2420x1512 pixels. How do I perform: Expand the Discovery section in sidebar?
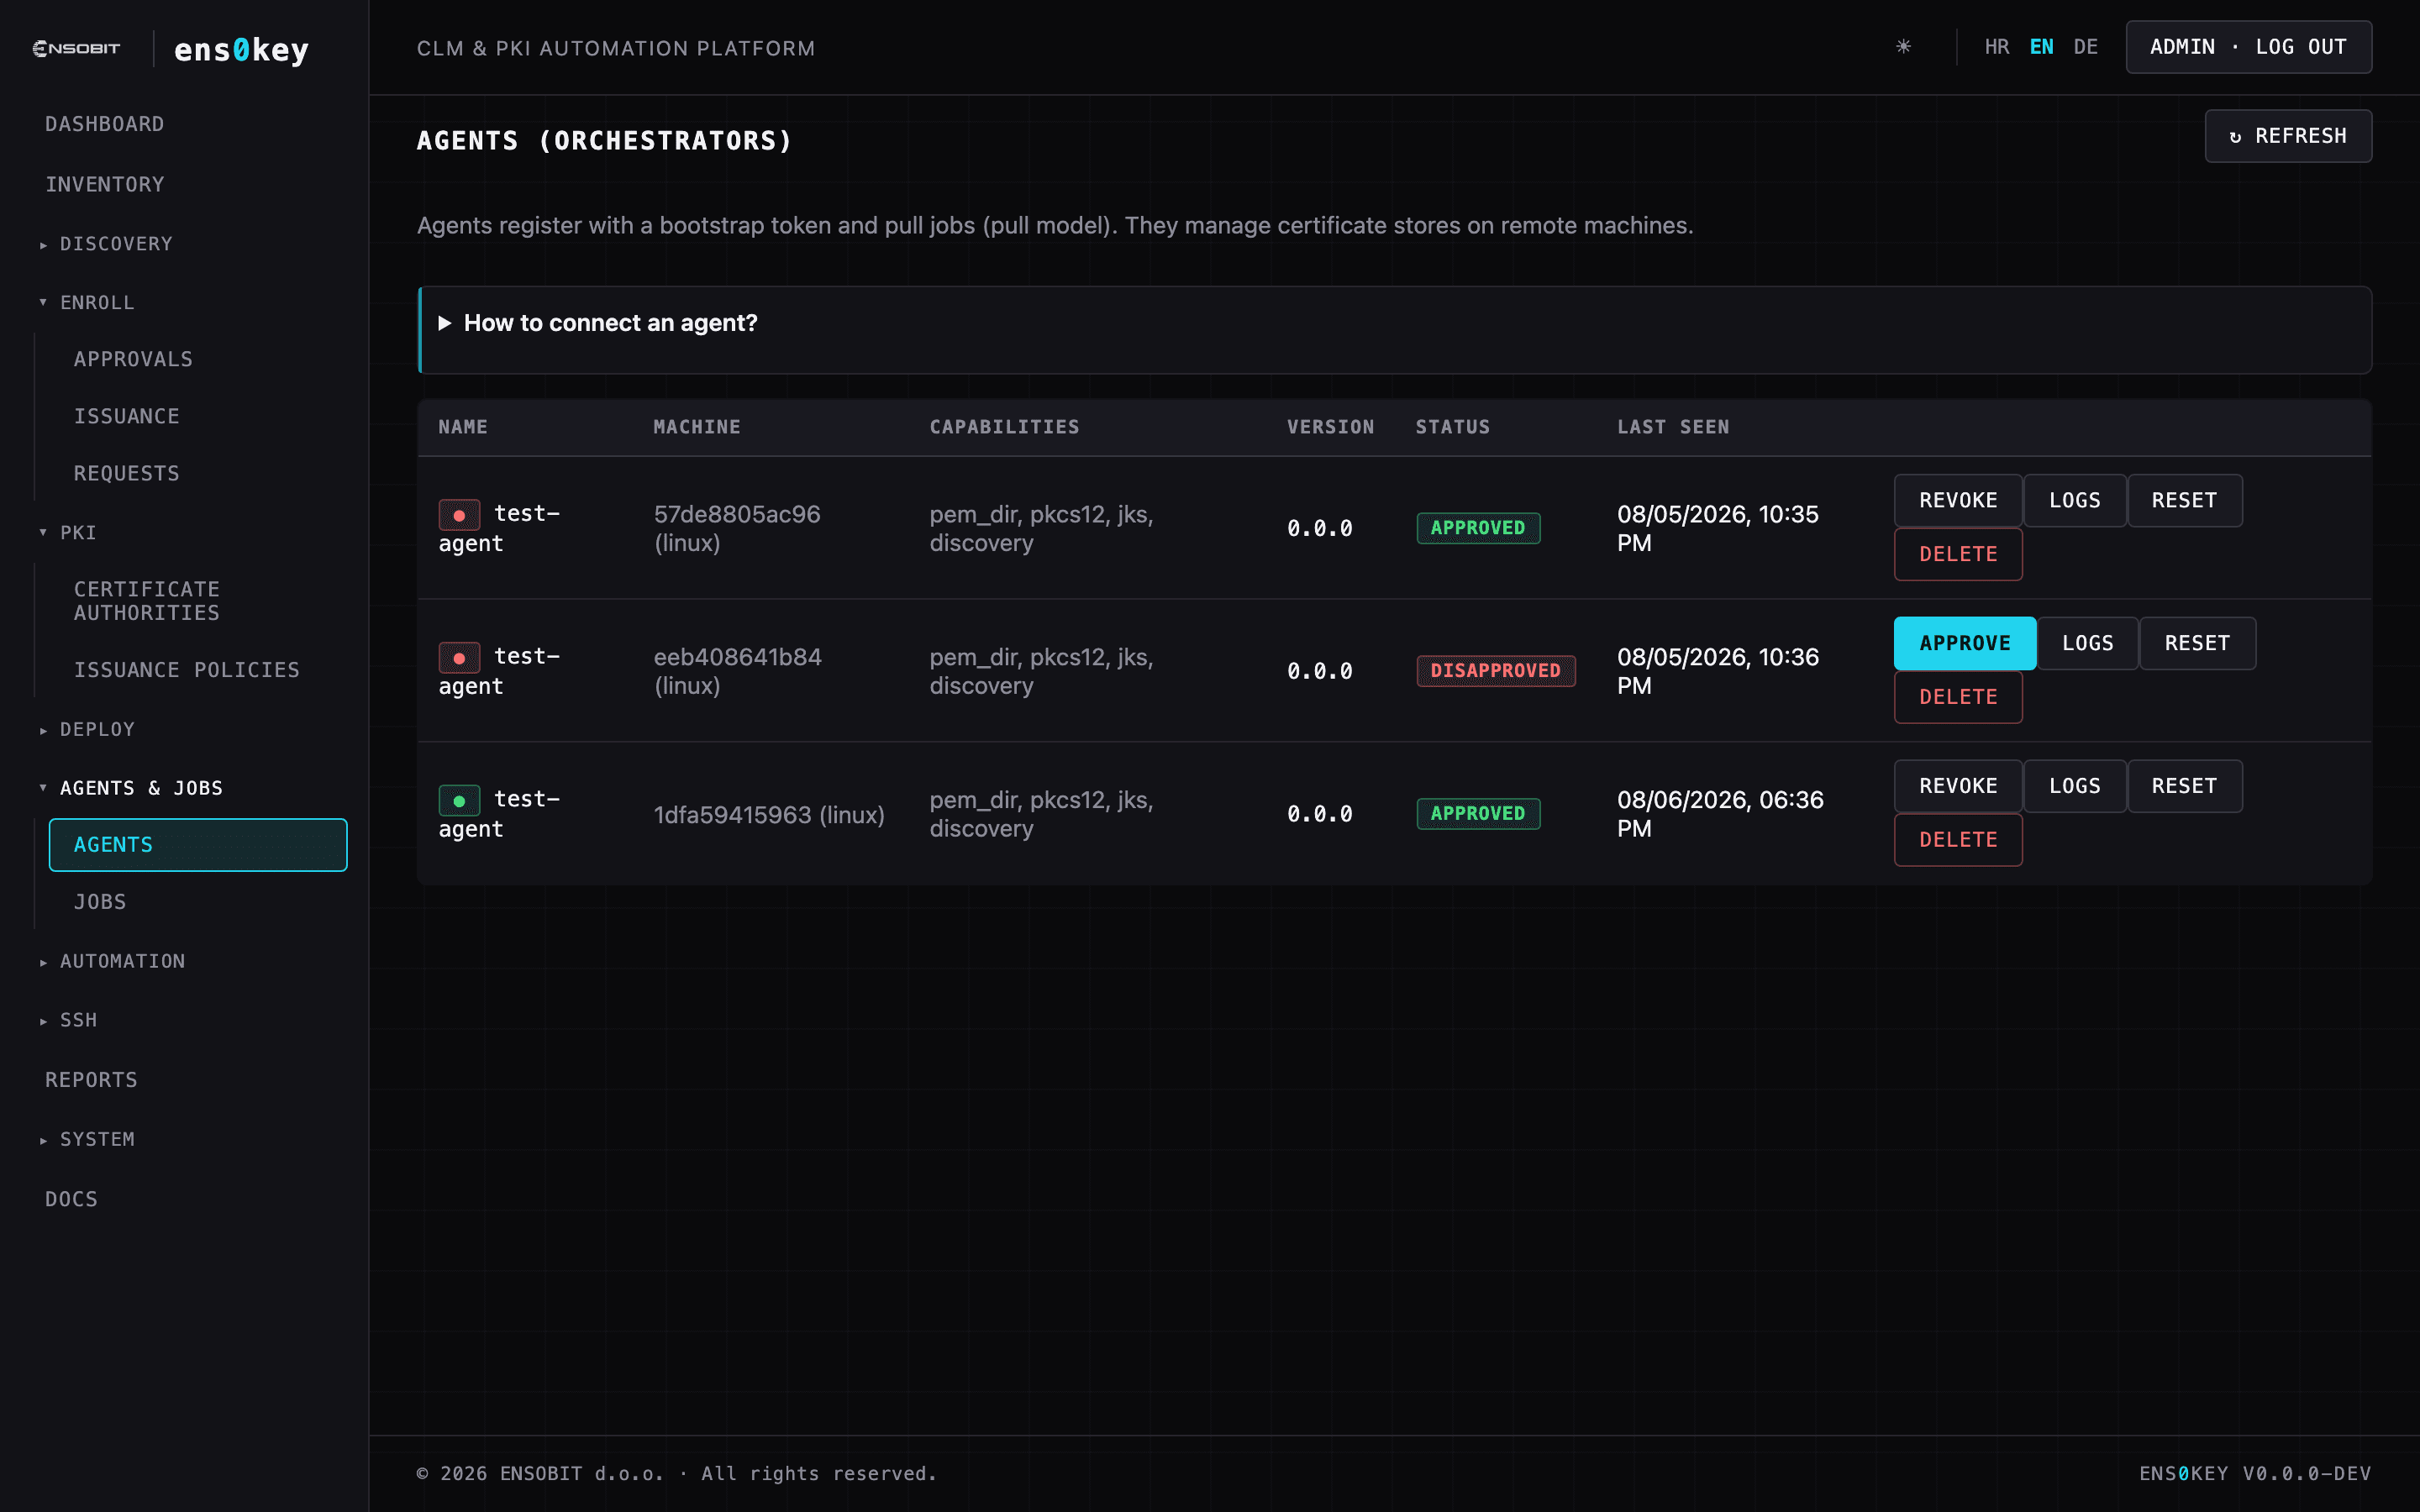coord(105,244)
